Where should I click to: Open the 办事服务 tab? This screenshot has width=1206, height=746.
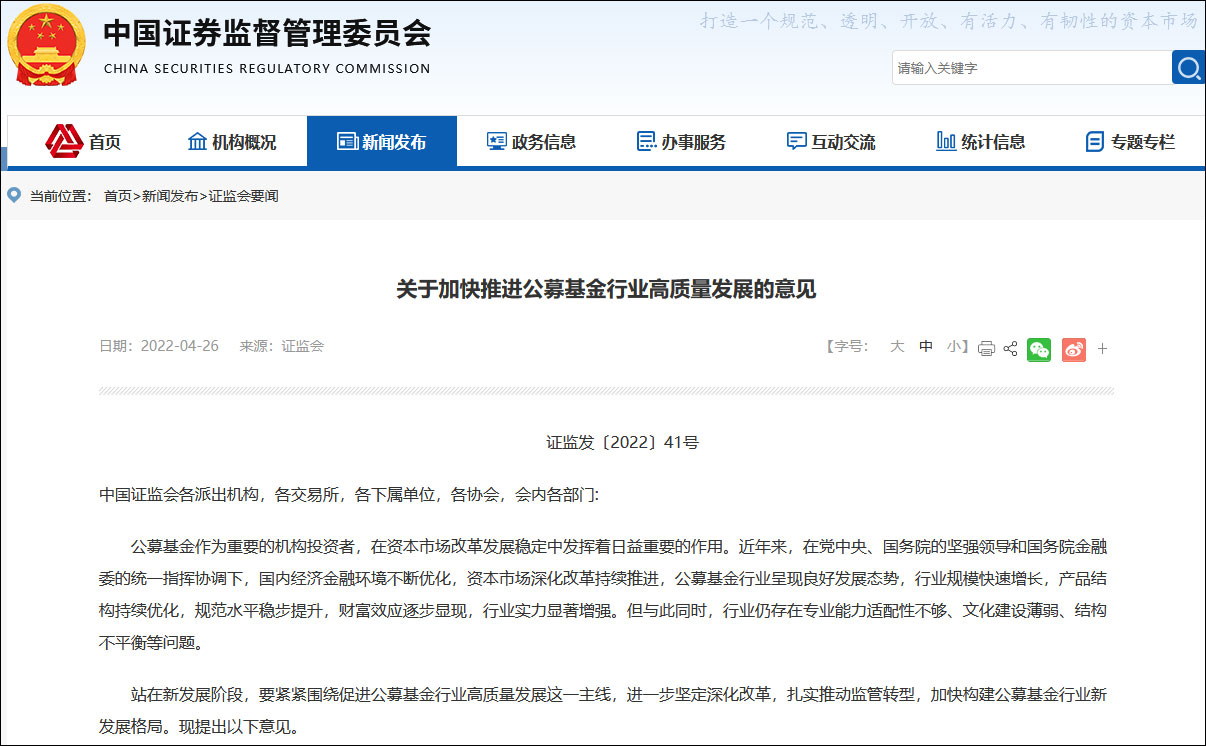coord(682,142)
